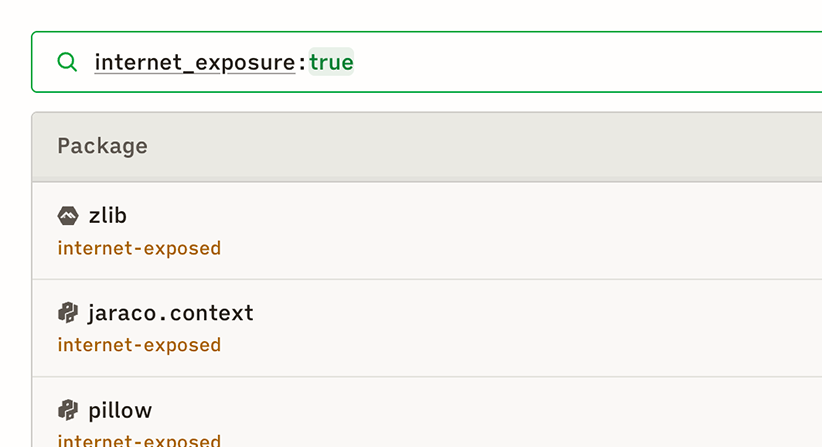Image resolution: width=822 pixels, height=447 pixels.
Task: Click the Python icon beside pillow
Action: click(68, 410)
